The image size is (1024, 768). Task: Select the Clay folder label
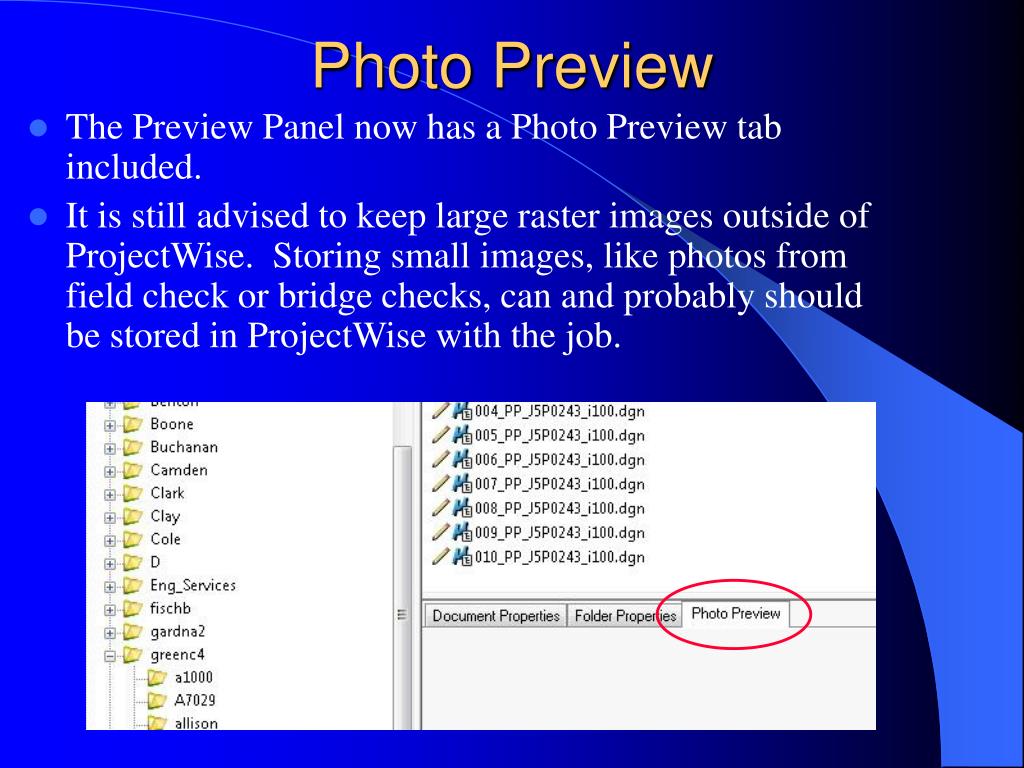165,517
